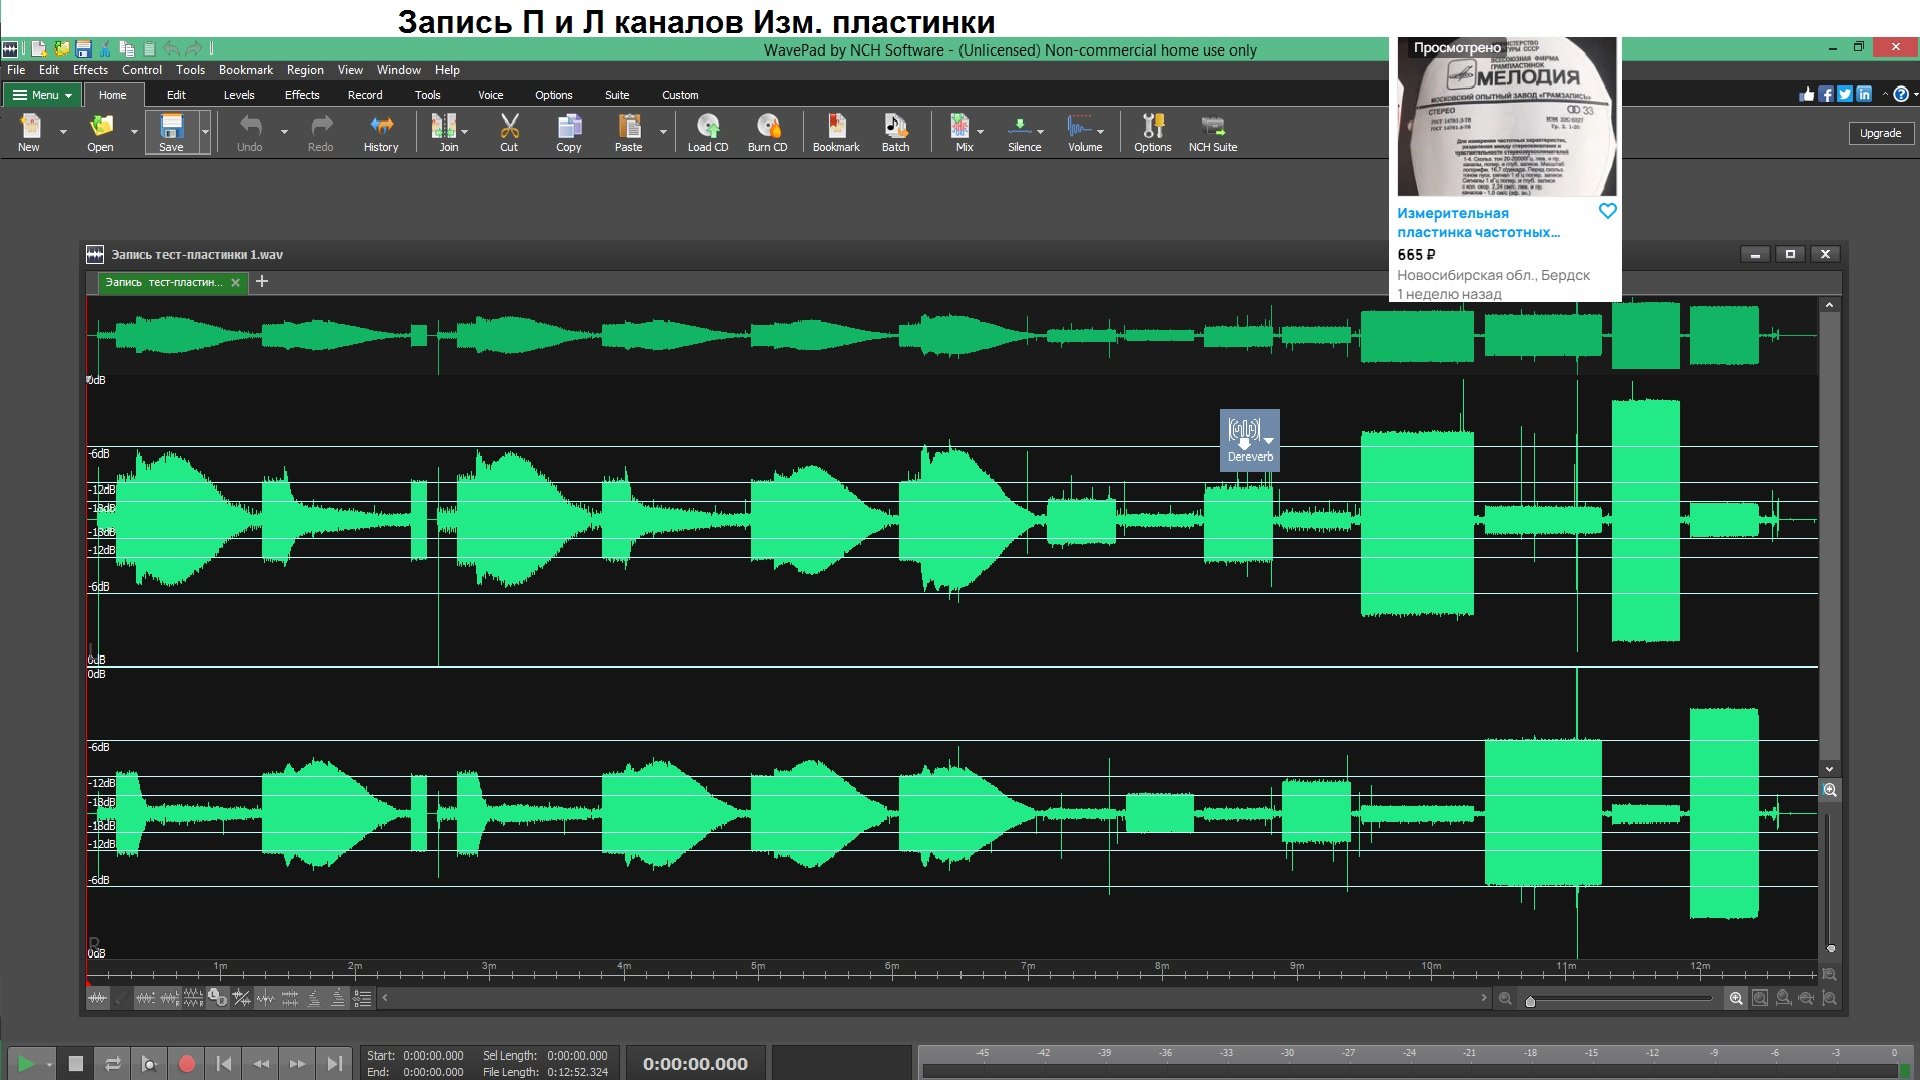Image resolution: width=1920 pixels, height=1080 pixels.
Task: Open the green Menu dropdown
Action: click(x=43, y=95)
